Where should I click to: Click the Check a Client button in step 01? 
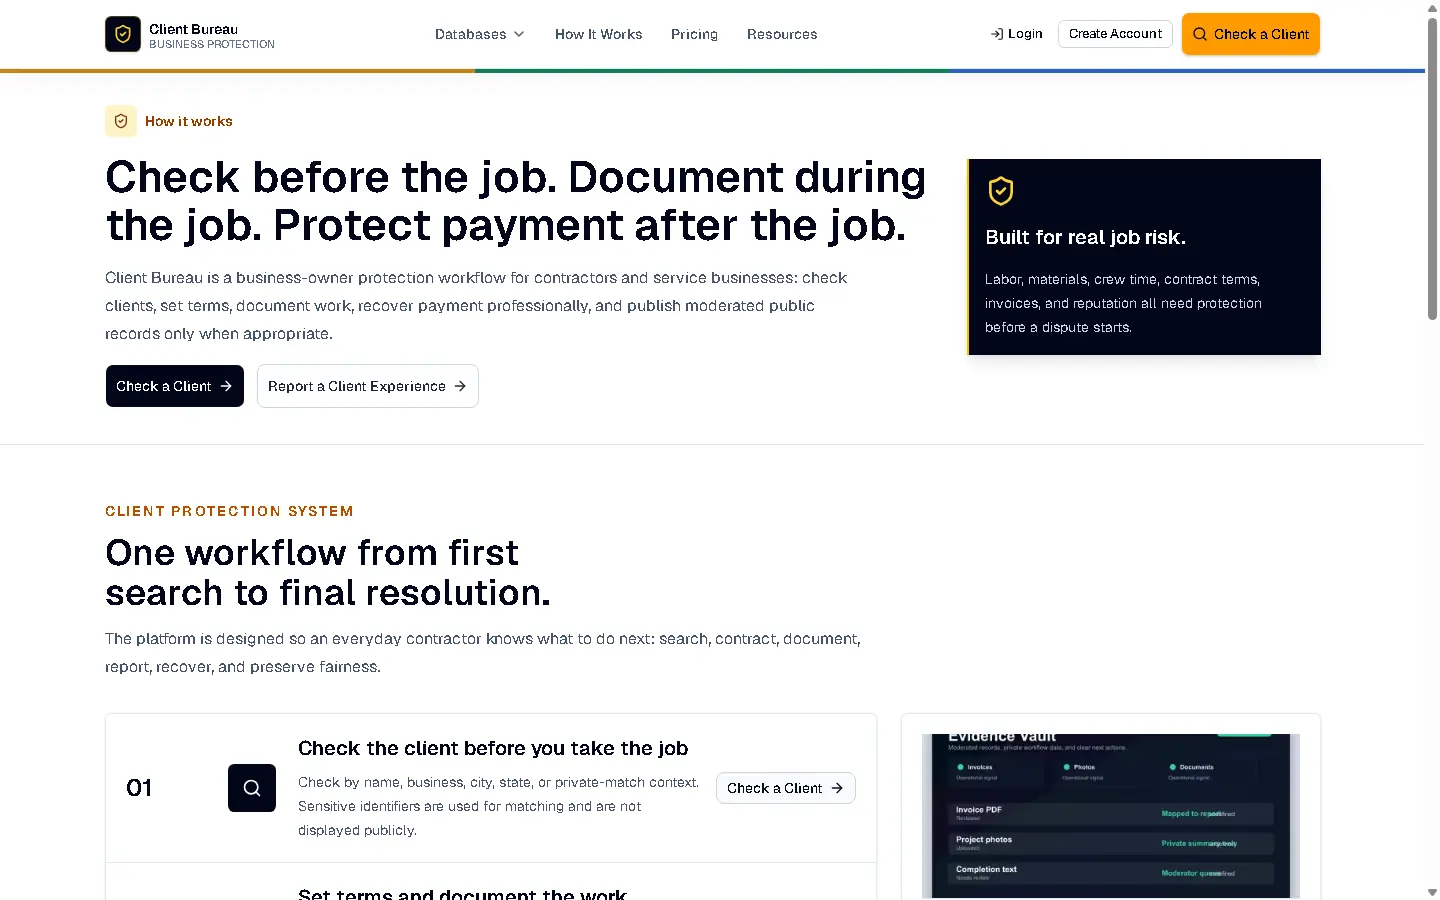(x=786, y=788)
